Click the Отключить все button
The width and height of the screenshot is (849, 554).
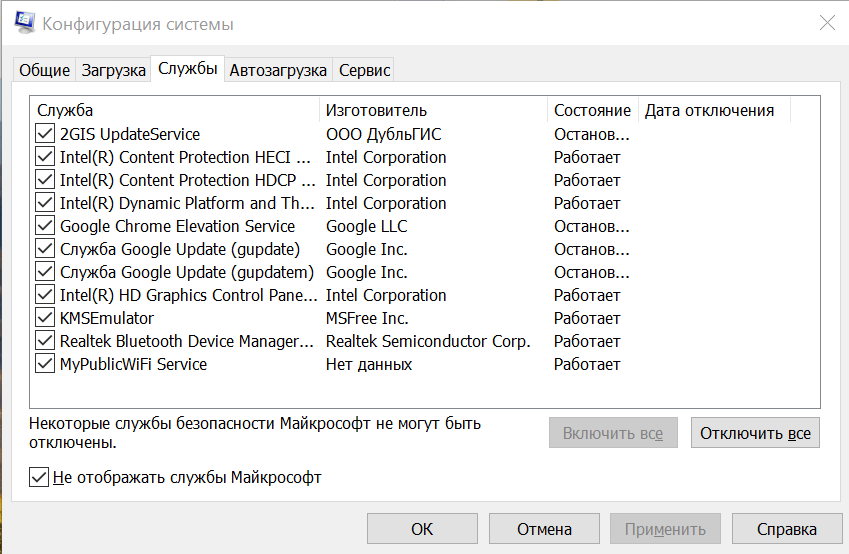755,433
